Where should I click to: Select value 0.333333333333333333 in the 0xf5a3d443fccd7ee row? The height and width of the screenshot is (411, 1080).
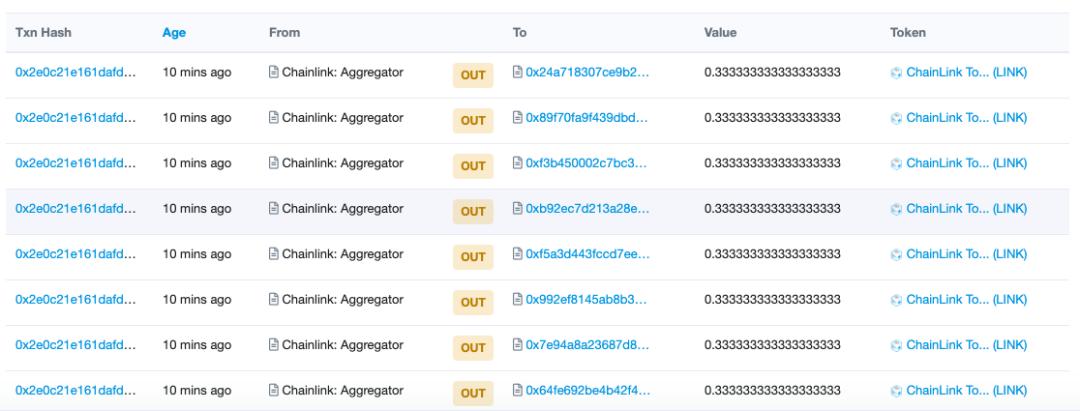tap(772, 253)
